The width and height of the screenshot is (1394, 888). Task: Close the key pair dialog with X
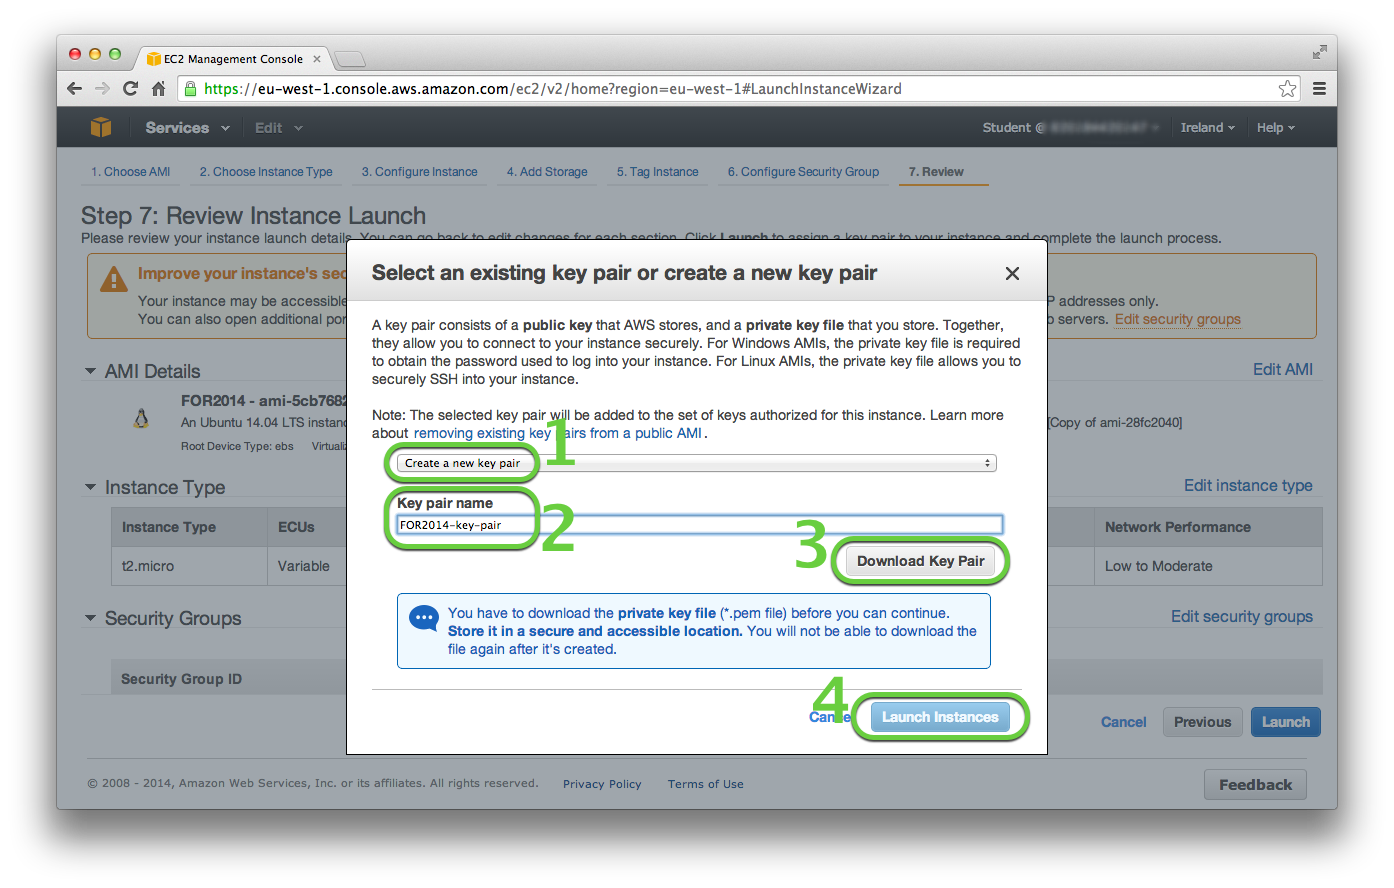(x=1012, y=273)
